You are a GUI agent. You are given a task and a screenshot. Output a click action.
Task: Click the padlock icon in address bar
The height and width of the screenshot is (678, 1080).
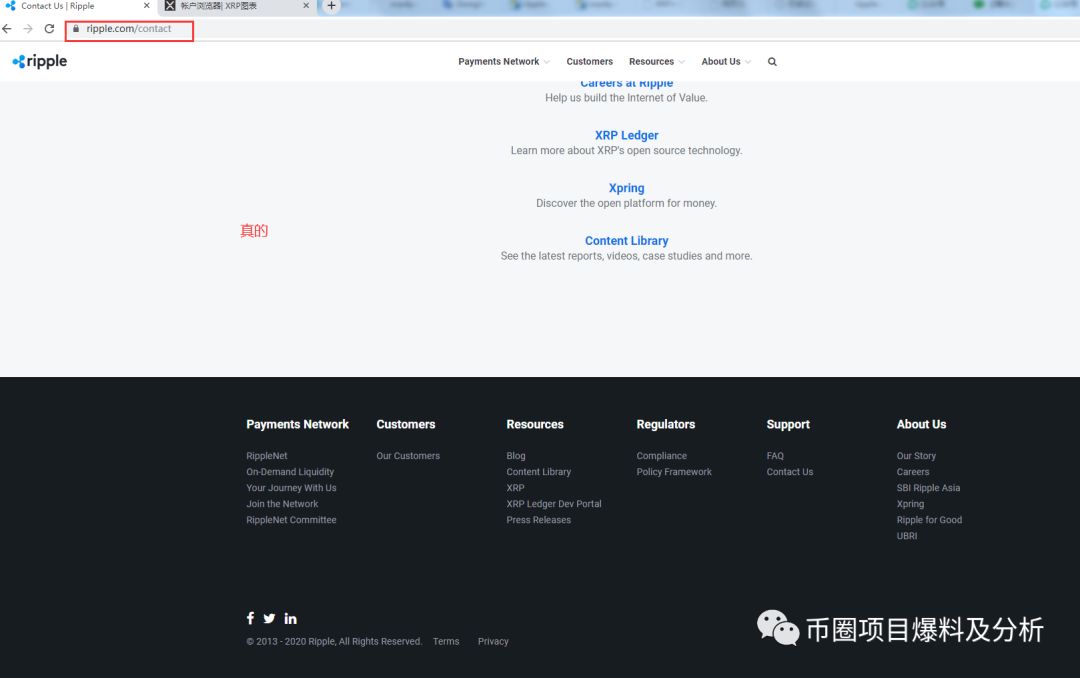click(76, 29)
